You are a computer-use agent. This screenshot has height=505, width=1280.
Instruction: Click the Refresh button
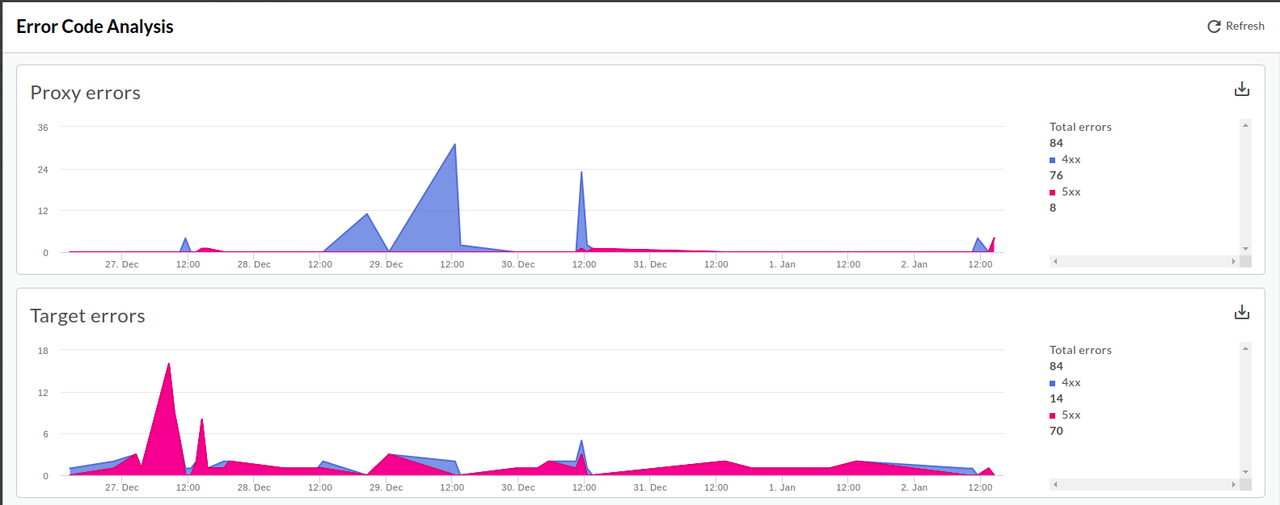coord(1236,26)
